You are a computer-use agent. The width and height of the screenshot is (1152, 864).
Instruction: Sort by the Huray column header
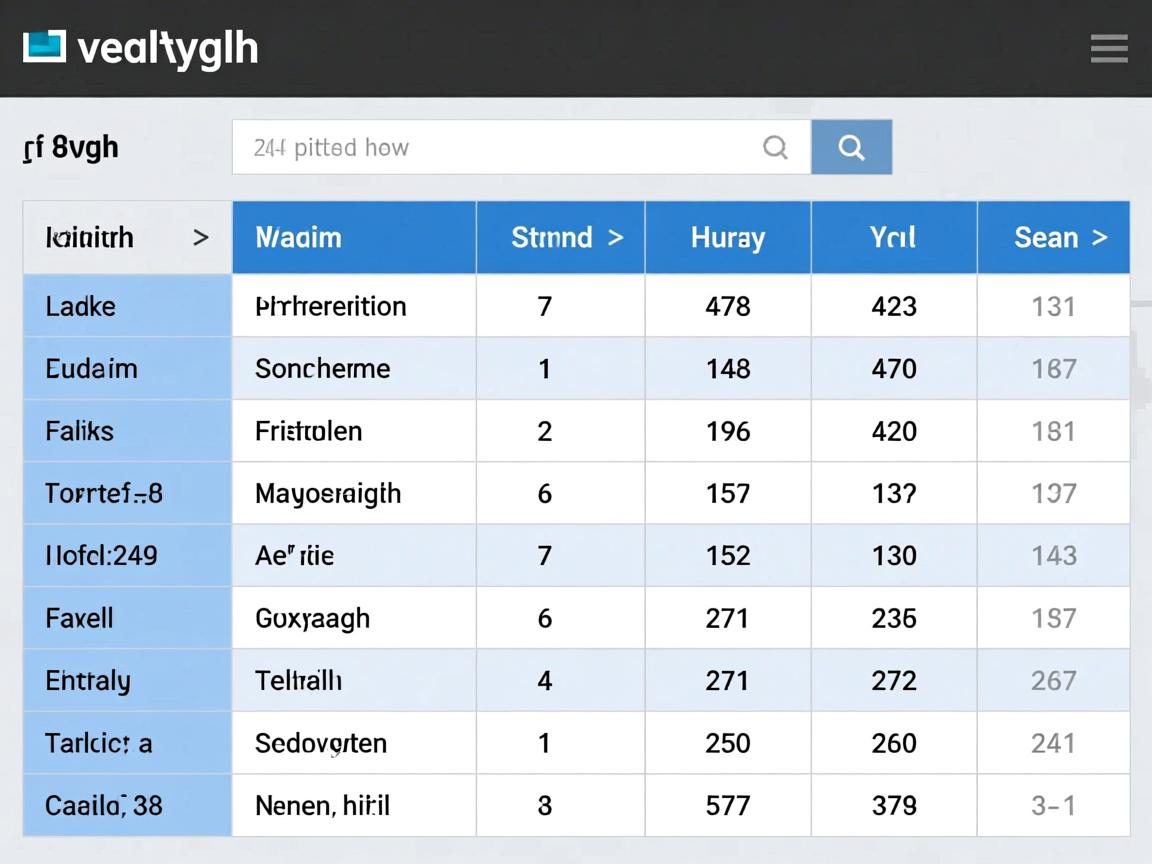727,237
